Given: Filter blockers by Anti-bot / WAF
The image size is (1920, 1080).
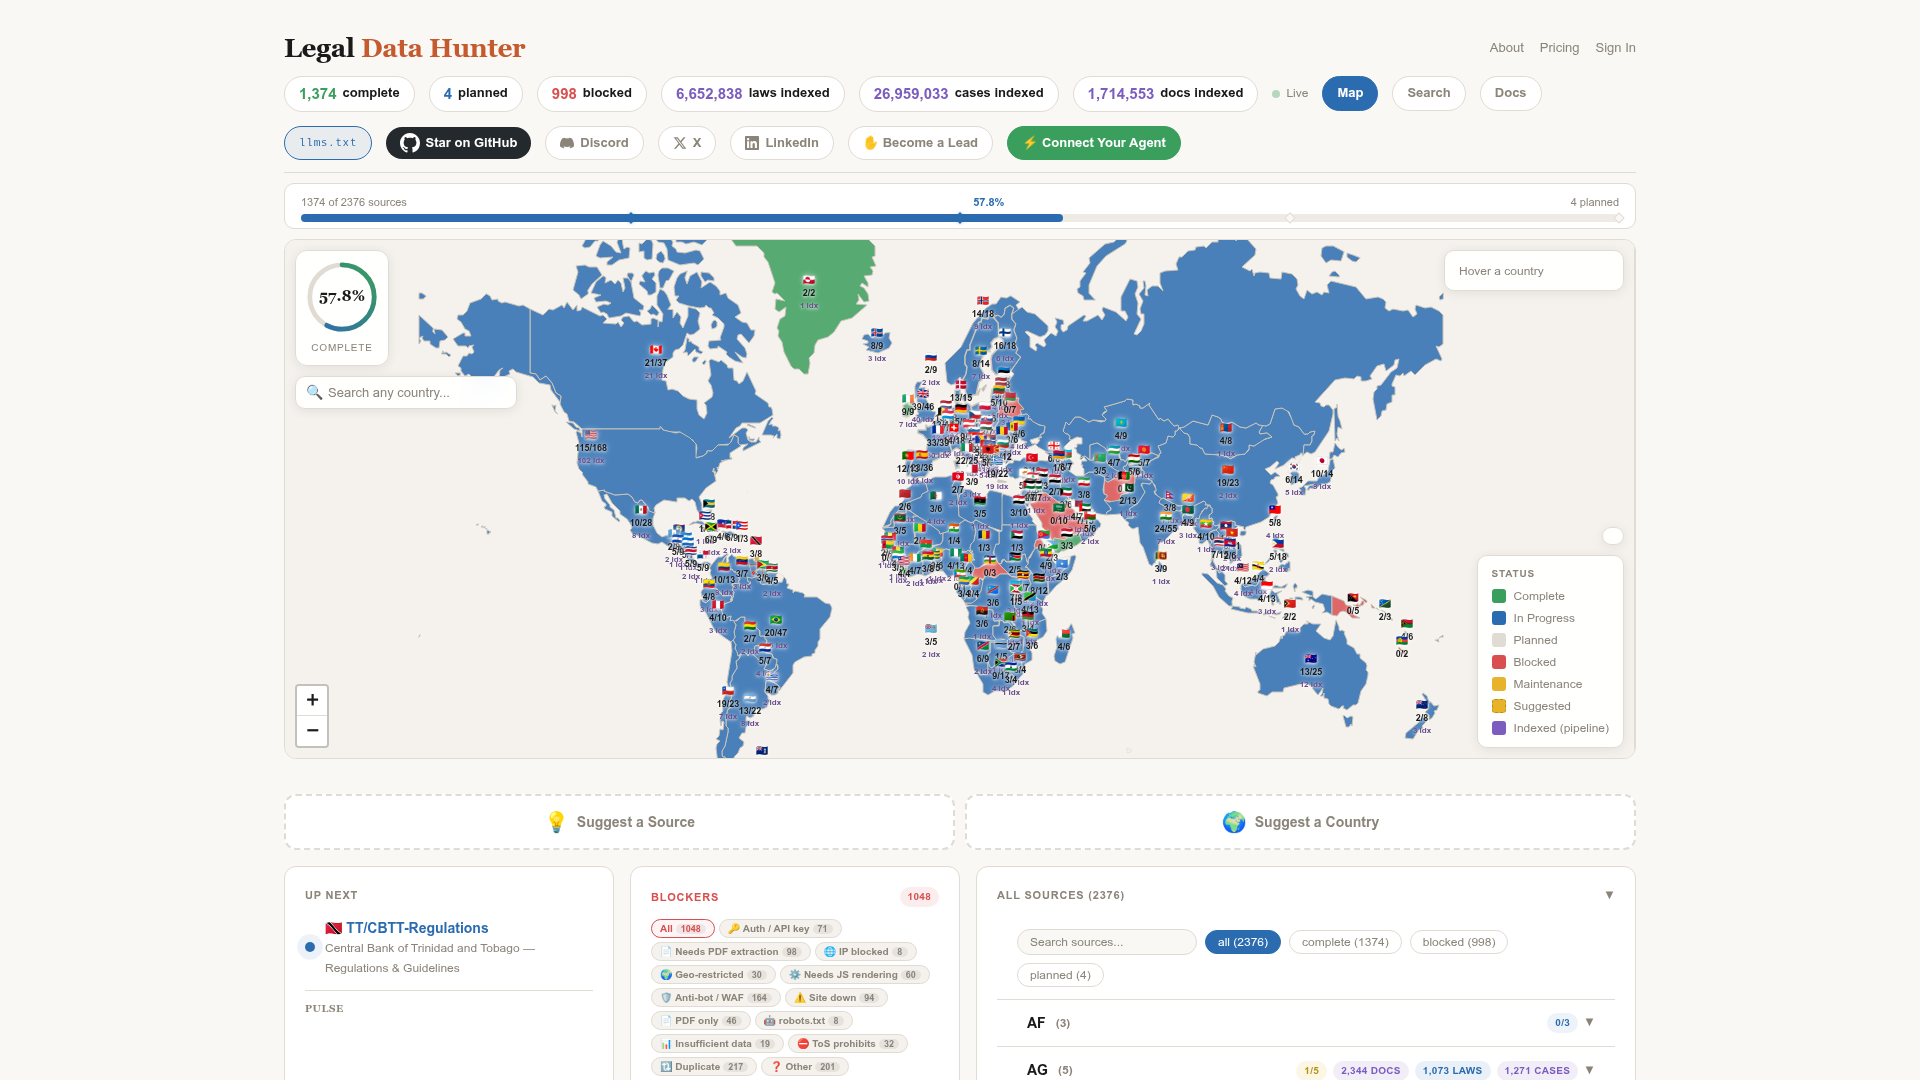Looking at the screenshot, I should [715, 997].
